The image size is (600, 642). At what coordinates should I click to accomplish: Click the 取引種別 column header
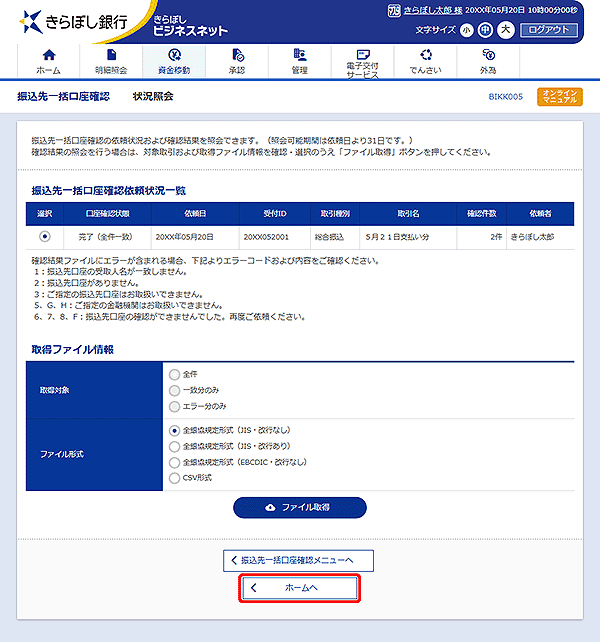(335, 214)
